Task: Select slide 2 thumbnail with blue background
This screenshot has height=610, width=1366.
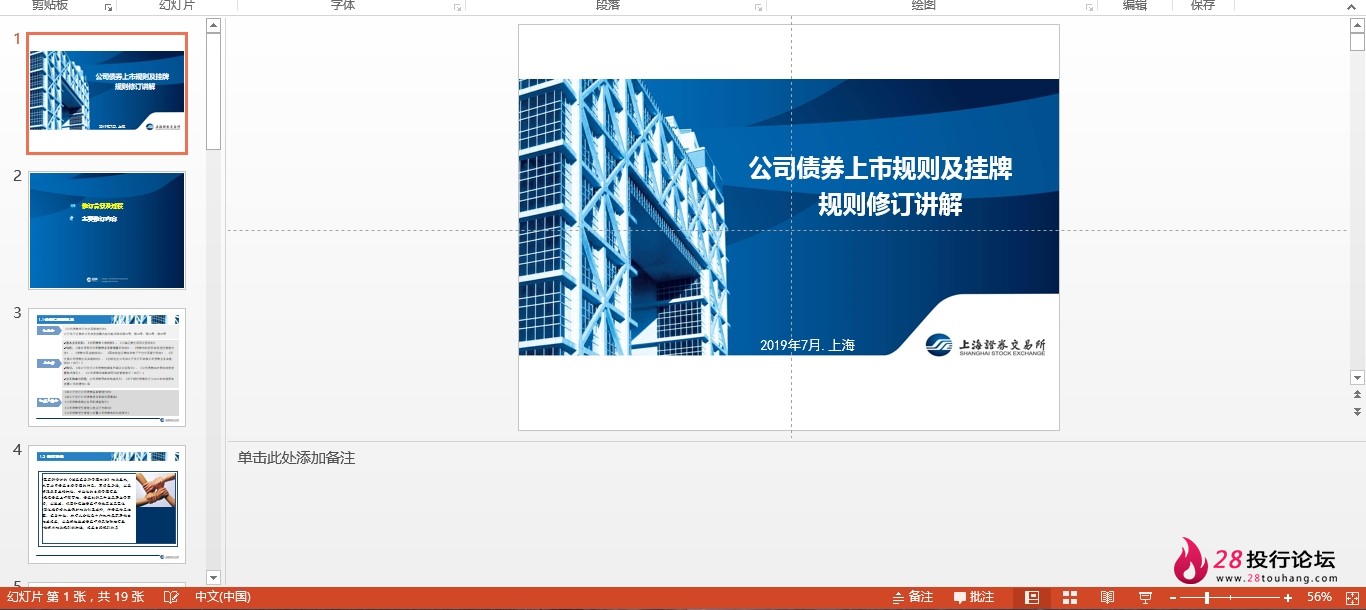Action: coord(107,230)
